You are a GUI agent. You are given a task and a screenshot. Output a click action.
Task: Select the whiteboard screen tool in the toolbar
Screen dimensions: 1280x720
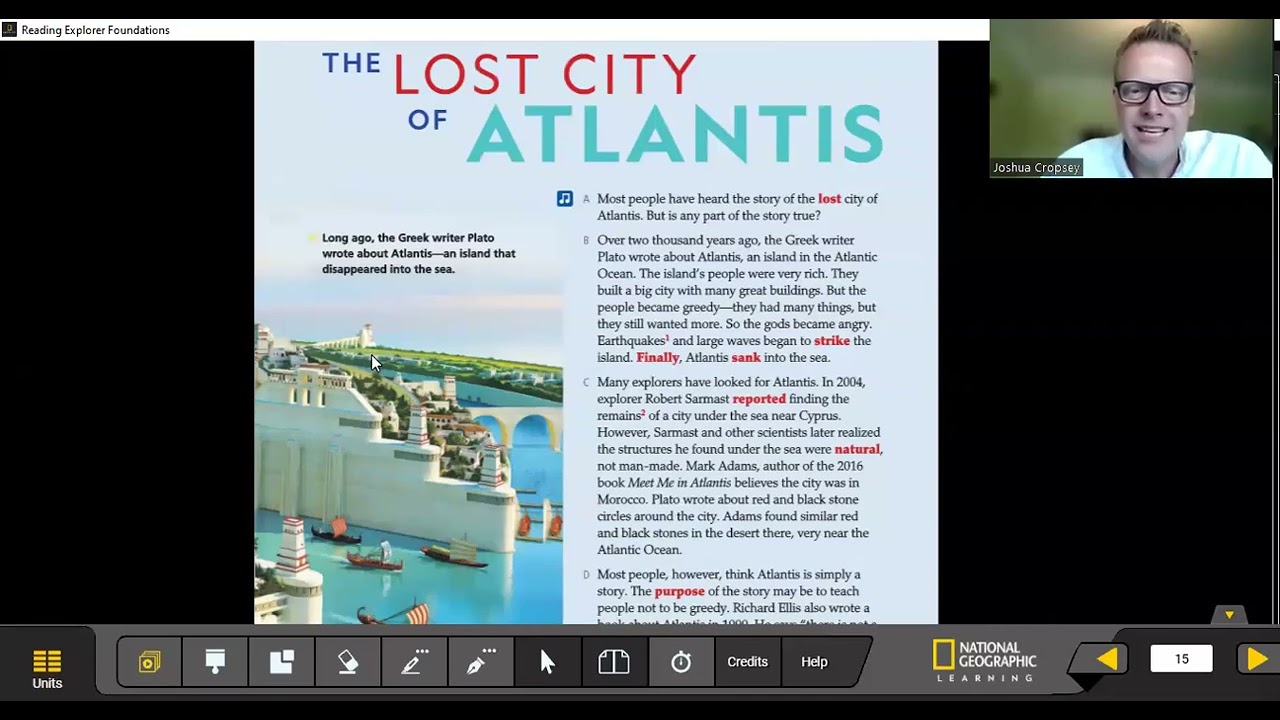coord(215,662)
